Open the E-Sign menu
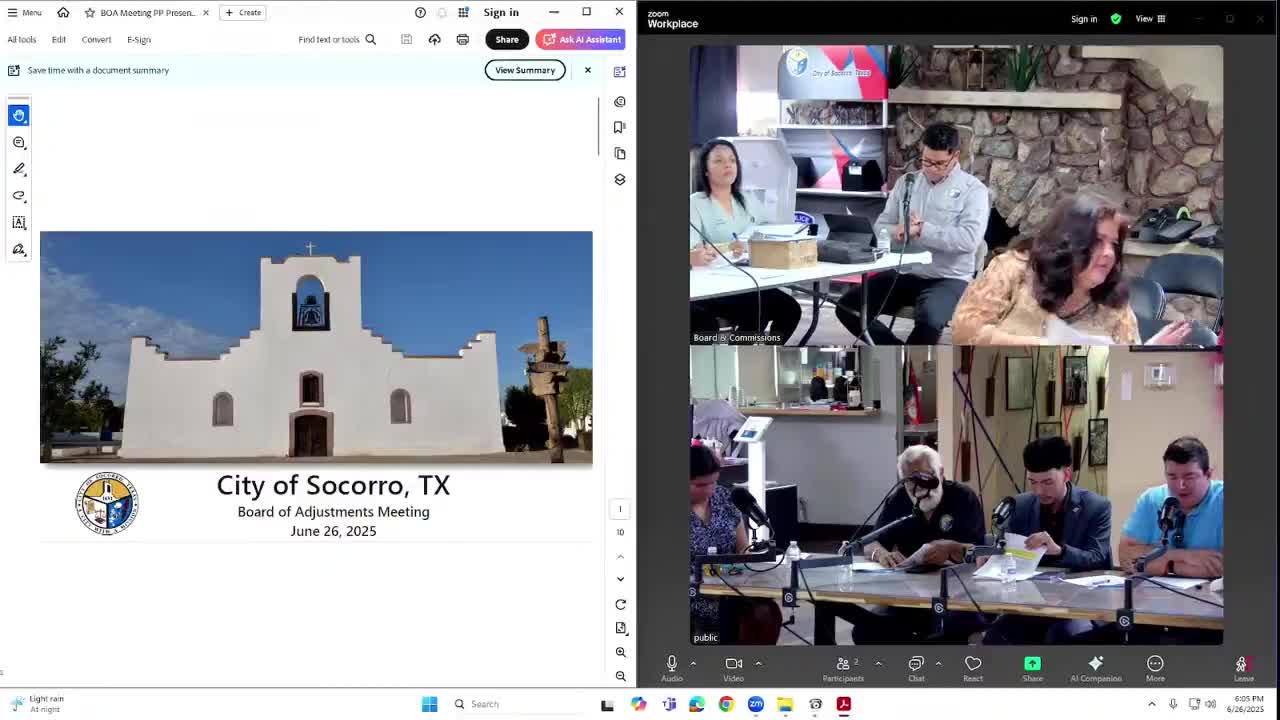Screen dimensions: 1280x720 pyautogui.click(x=139, y=39)
